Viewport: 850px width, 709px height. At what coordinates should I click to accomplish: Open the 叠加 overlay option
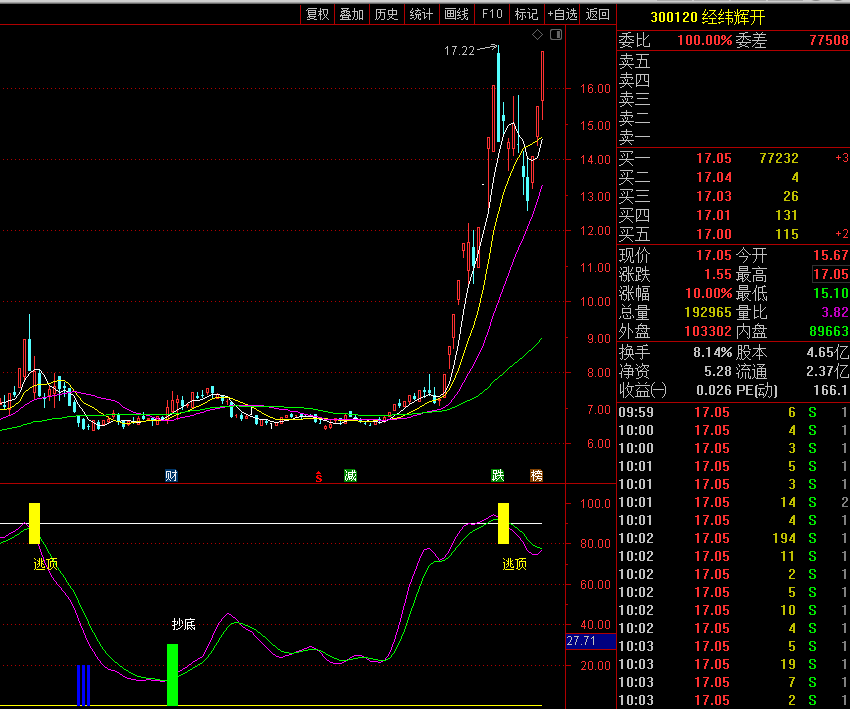click(351, 14)
